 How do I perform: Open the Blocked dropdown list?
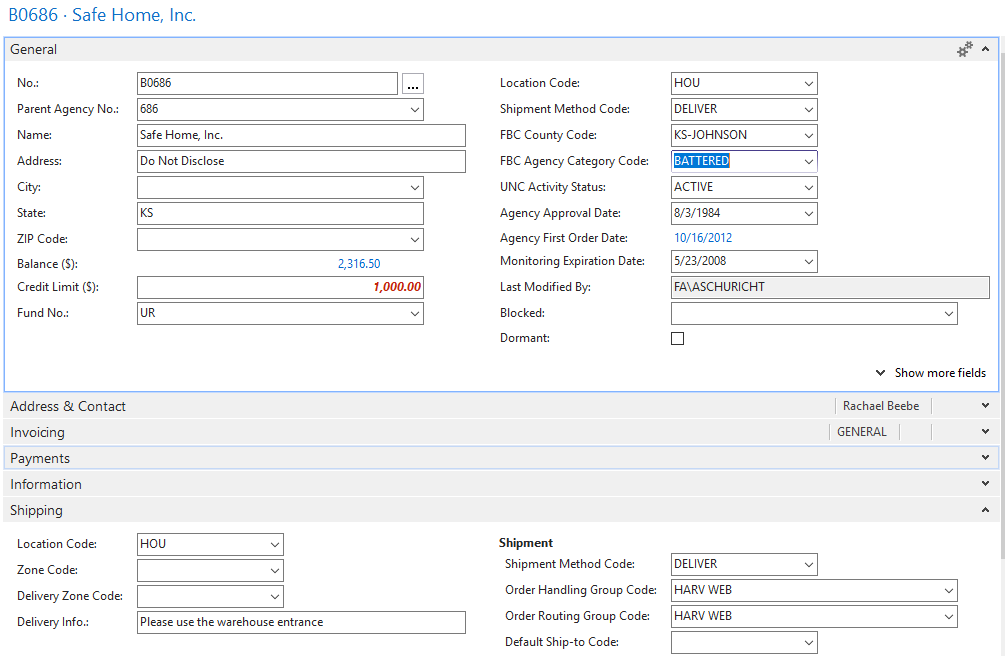949,313
